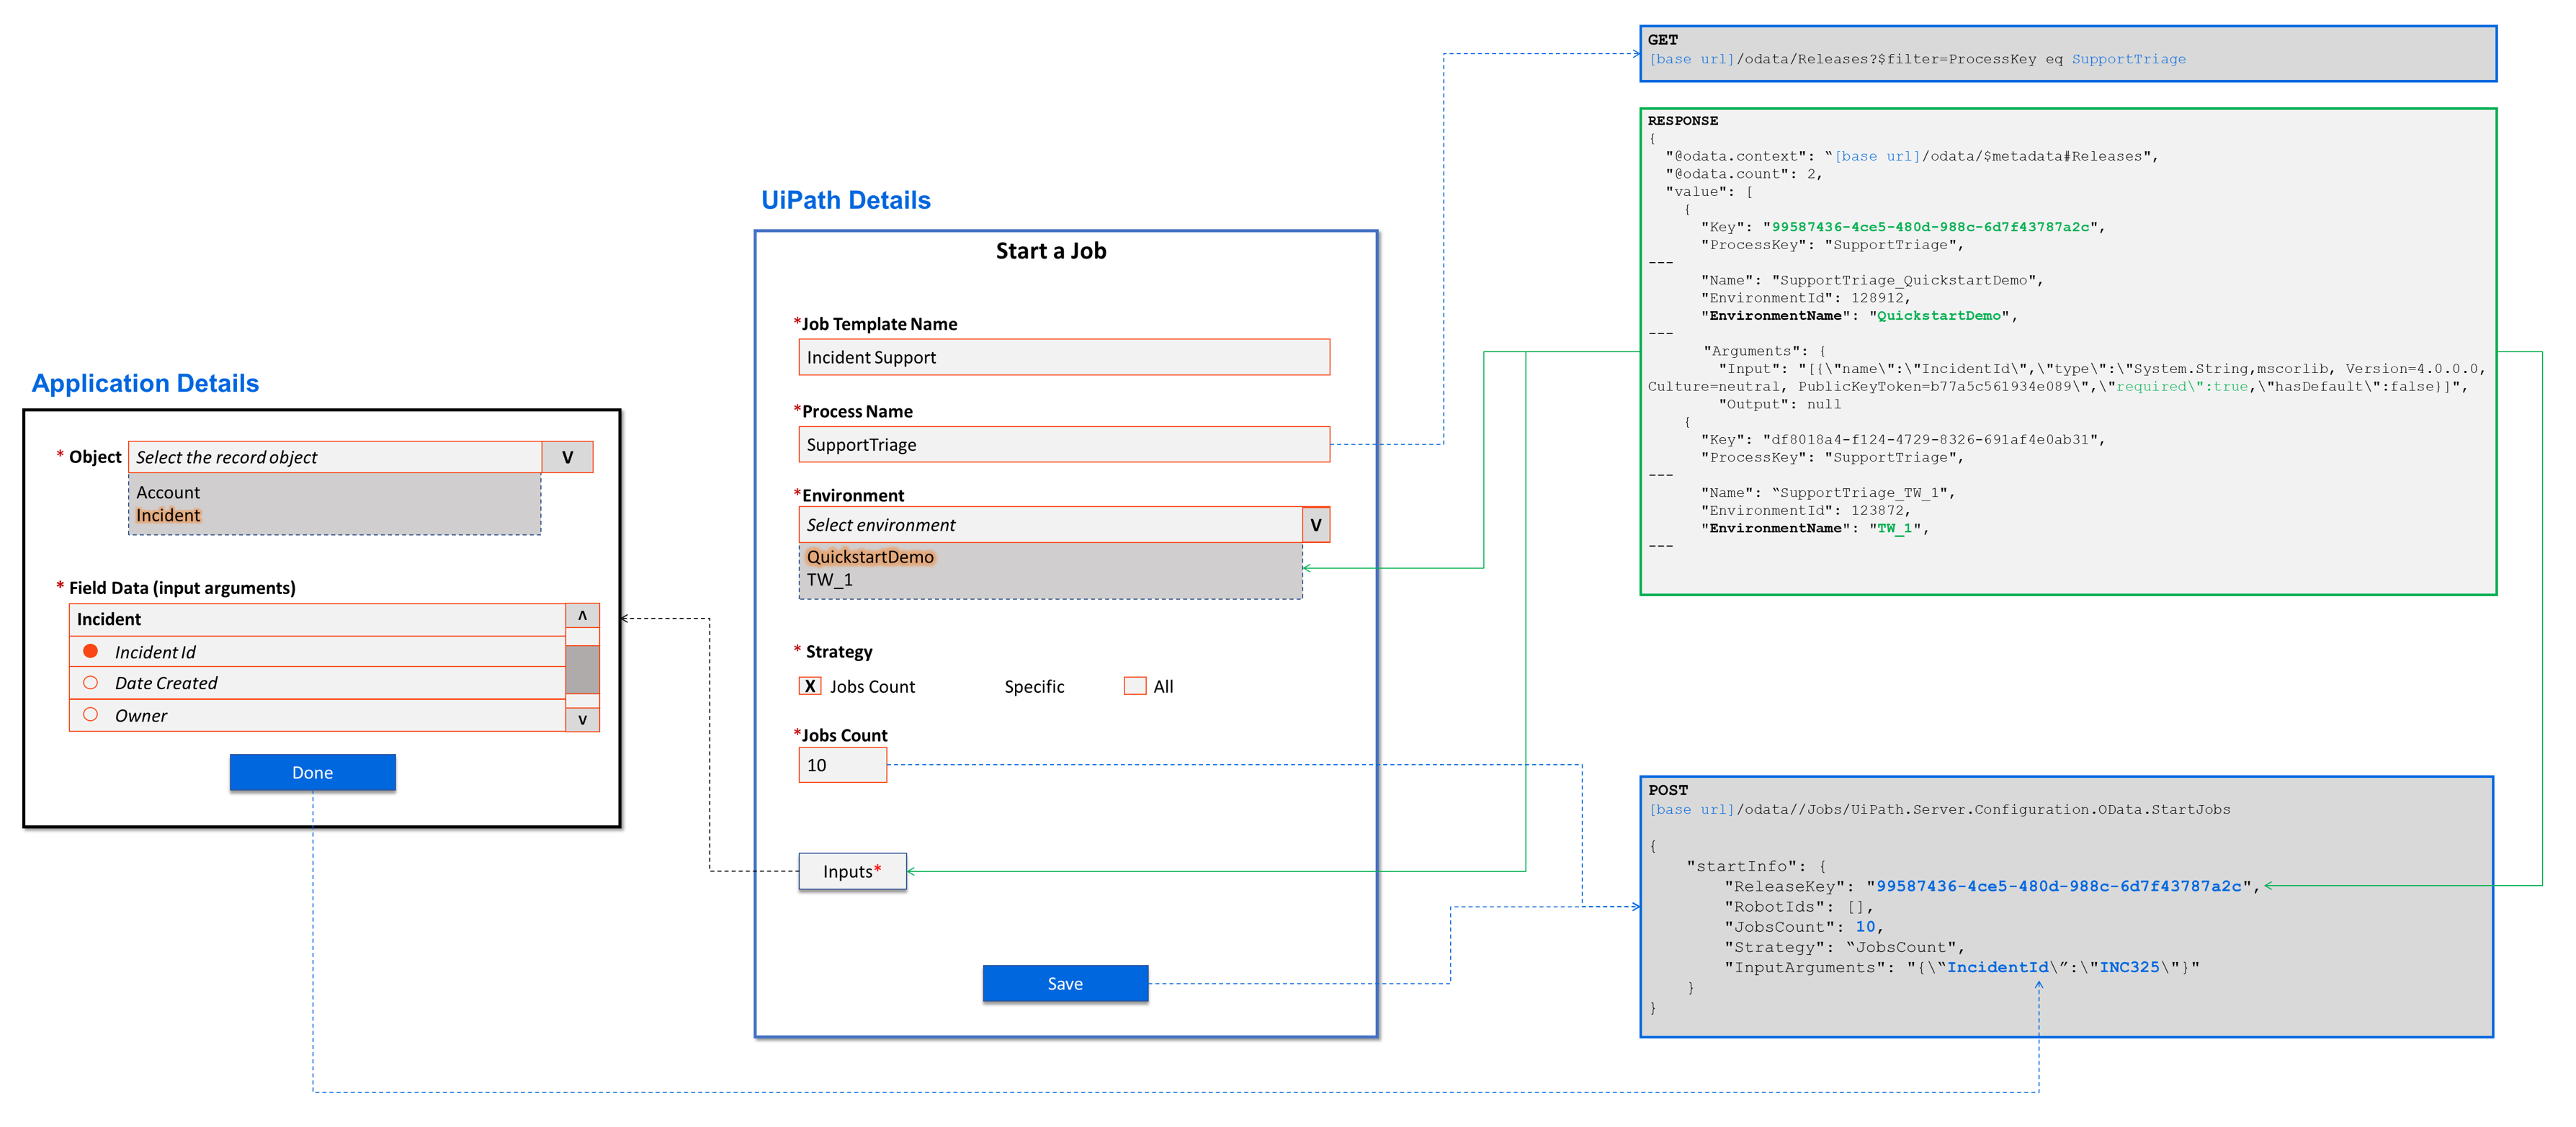Screen dimensions: 2576x1127
Task: Click the Incident header row in Field Data
Action: (317, 619)
